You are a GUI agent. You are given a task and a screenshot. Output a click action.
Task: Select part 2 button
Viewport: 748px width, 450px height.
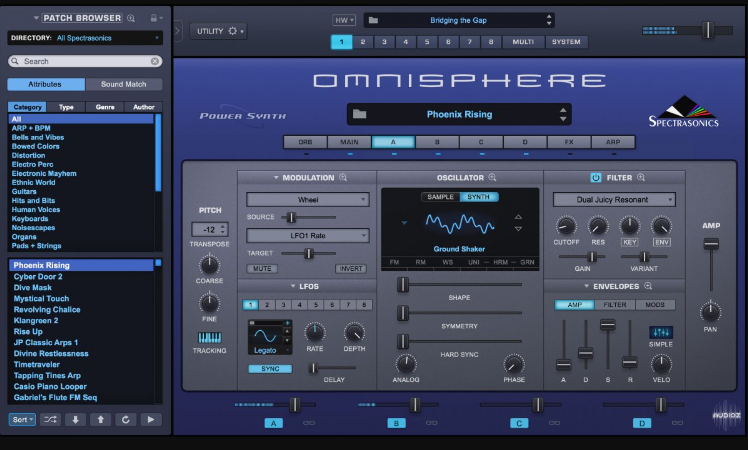coord(363,42)
